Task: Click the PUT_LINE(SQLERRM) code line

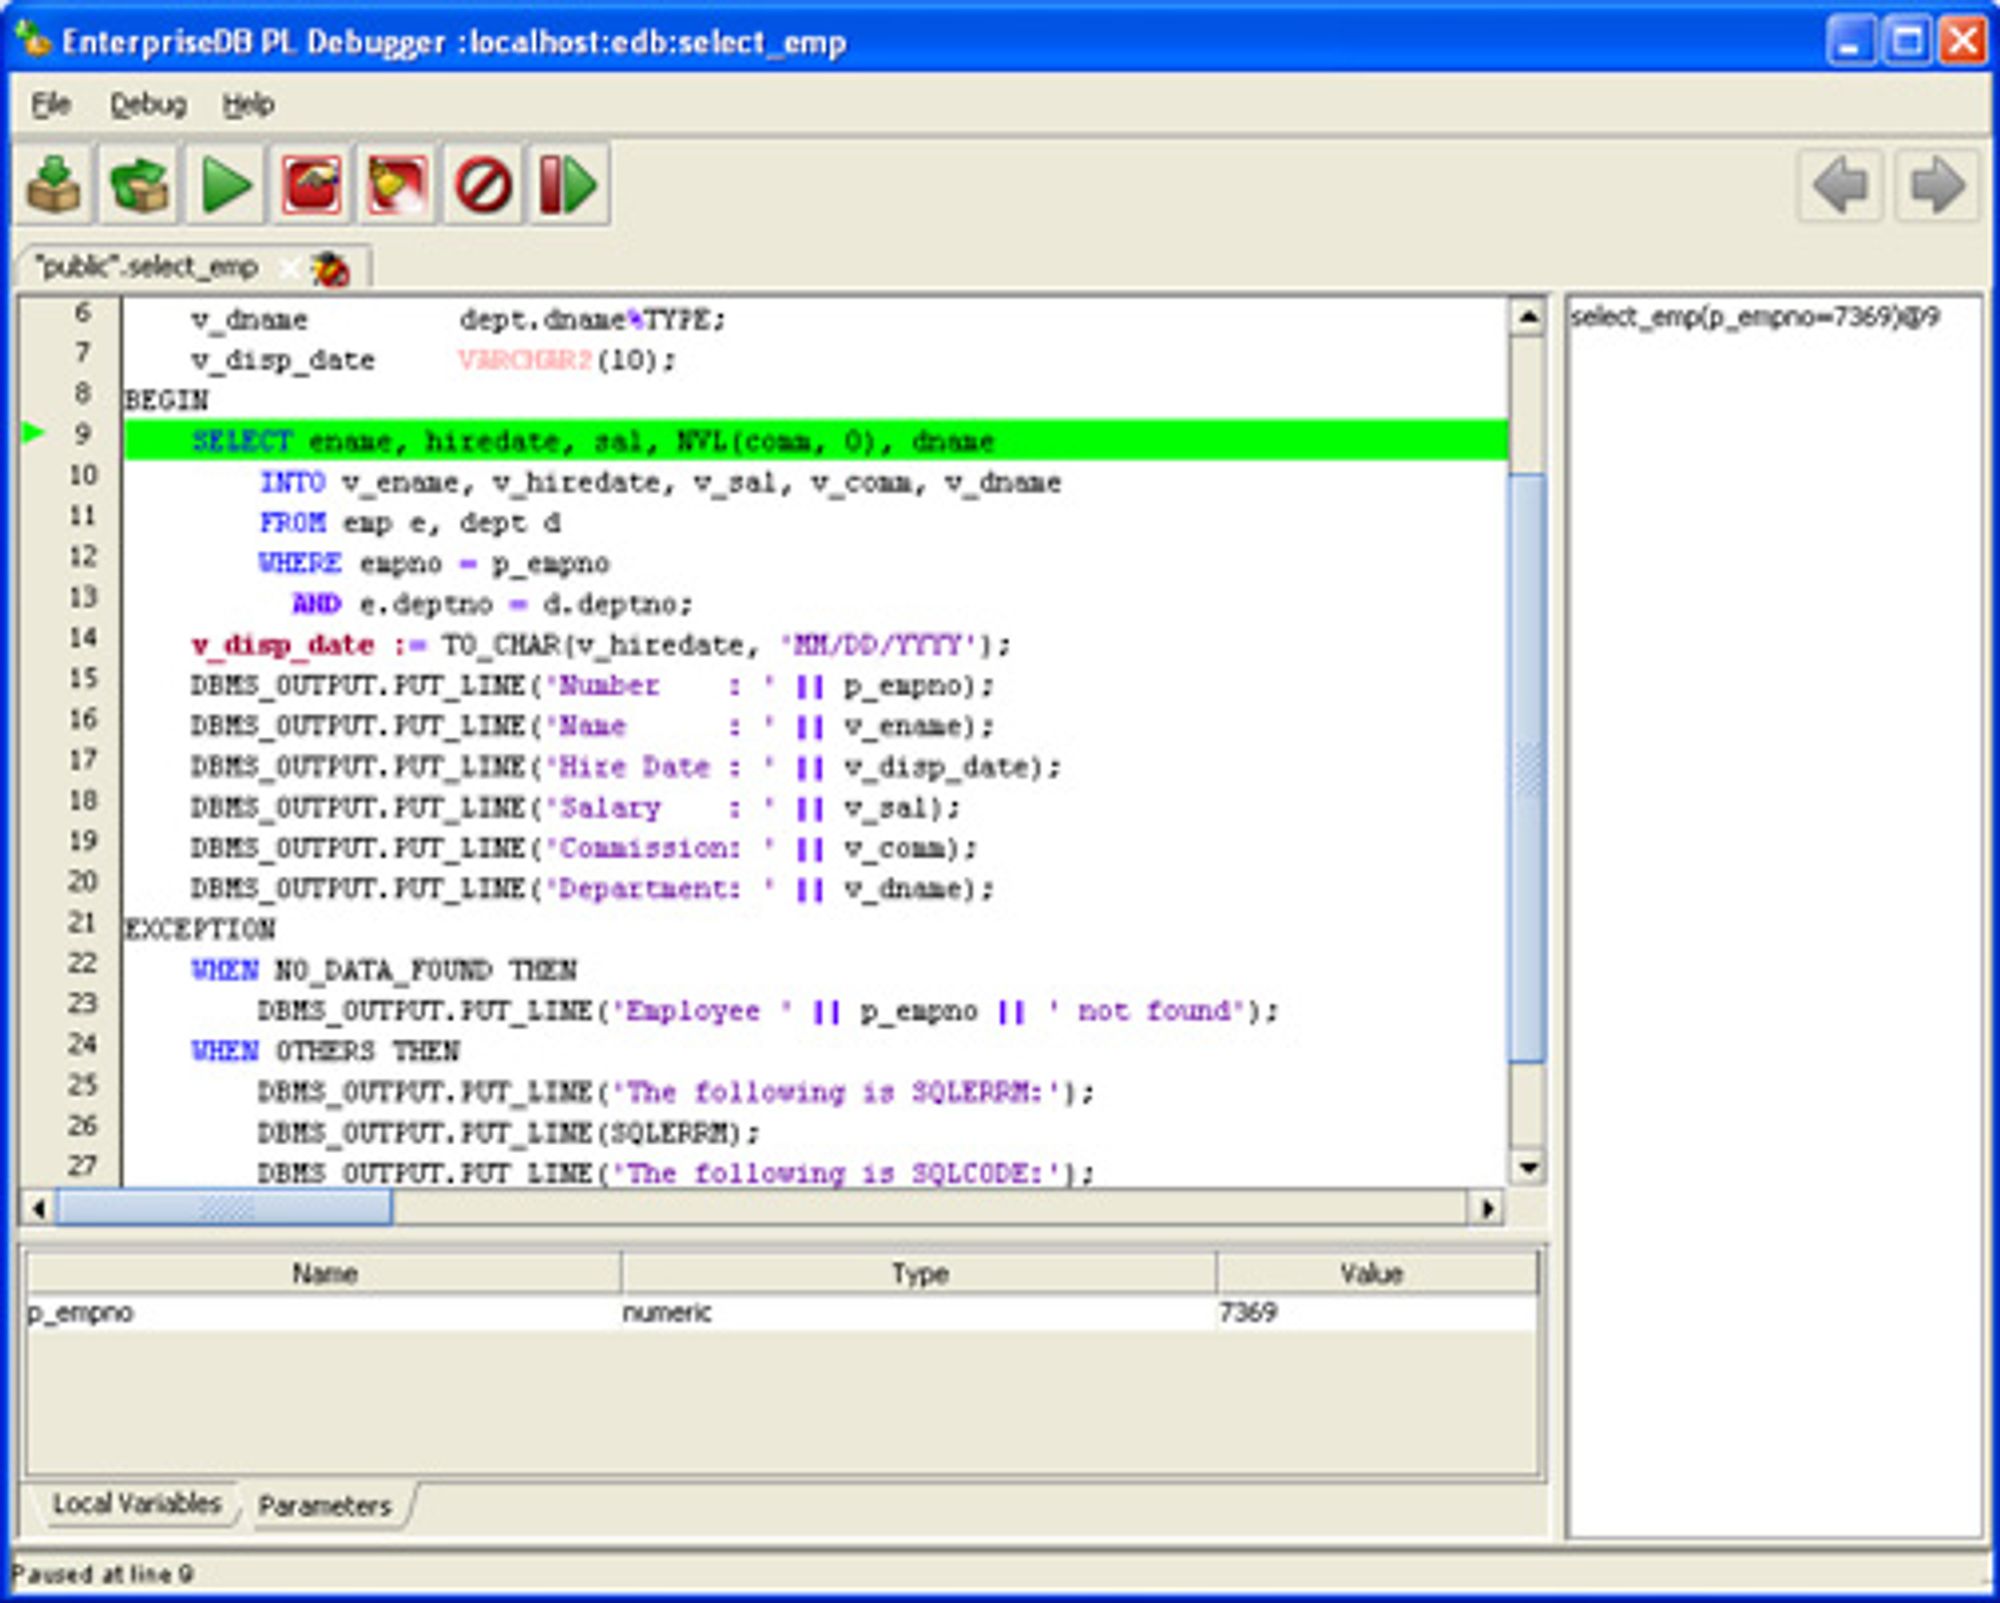Action: tap(509, 1133)
